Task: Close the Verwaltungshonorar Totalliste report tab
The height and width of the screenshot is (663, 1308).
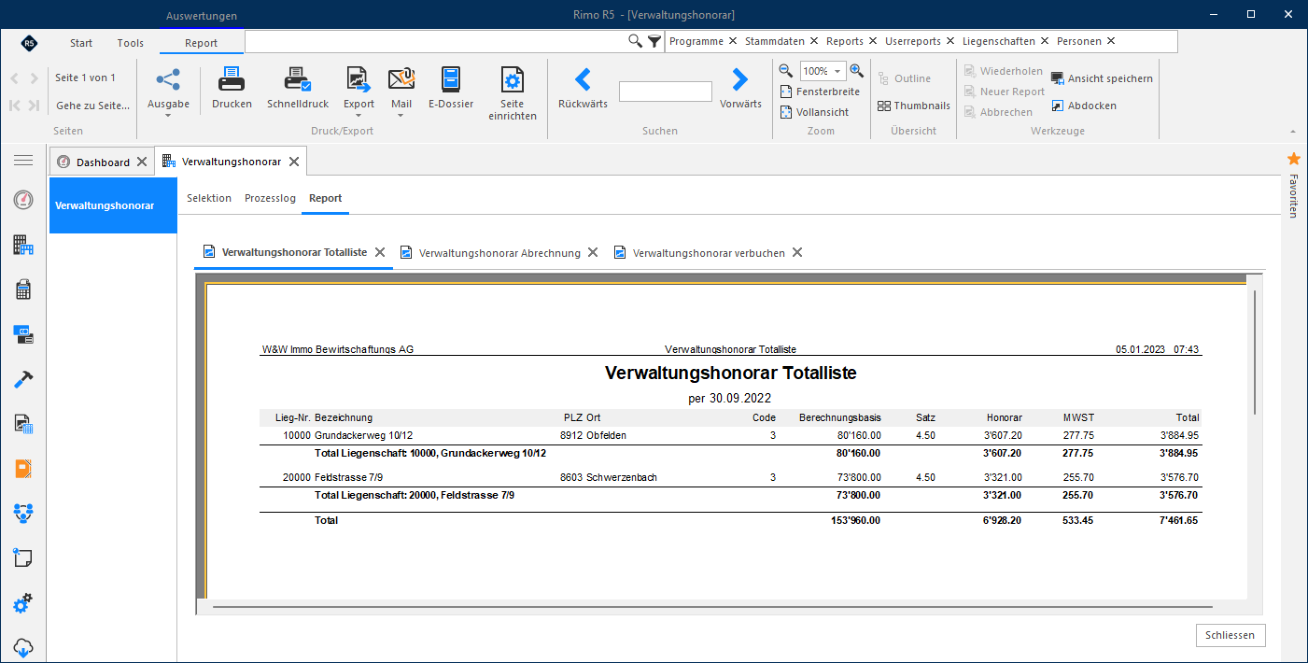Action: (380, 253)
